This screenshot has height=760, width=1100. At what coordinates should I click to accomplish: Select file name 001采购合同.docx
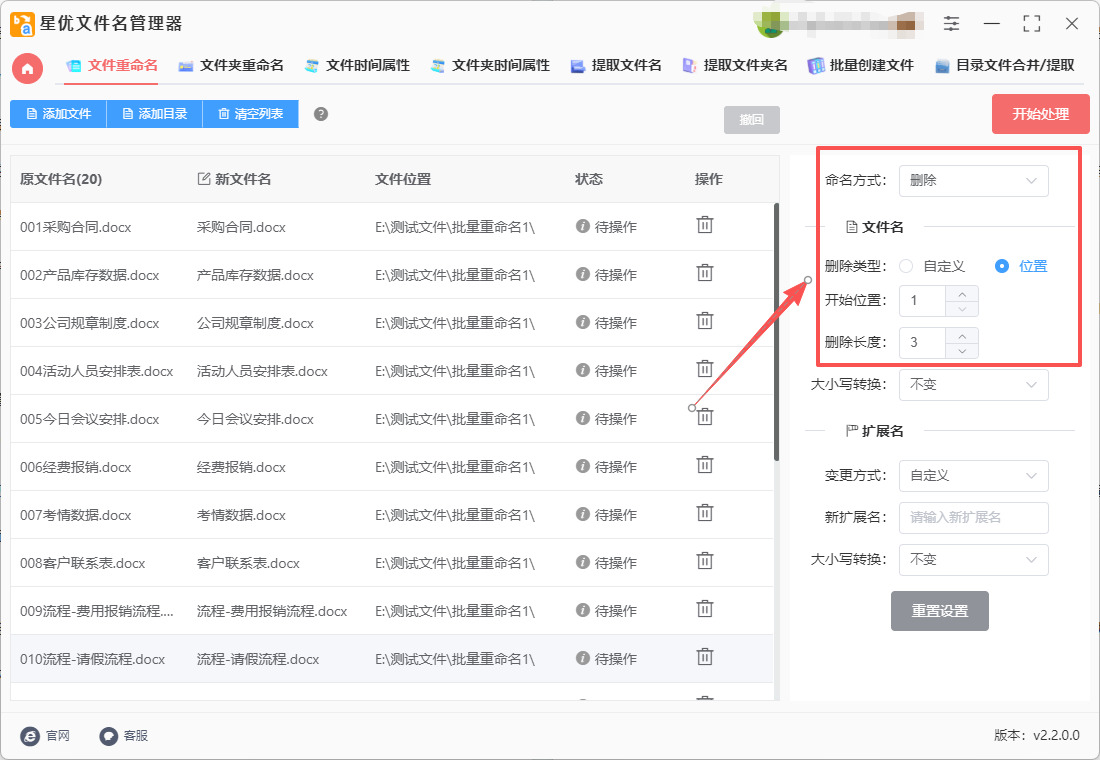click(x=76, y=227)
